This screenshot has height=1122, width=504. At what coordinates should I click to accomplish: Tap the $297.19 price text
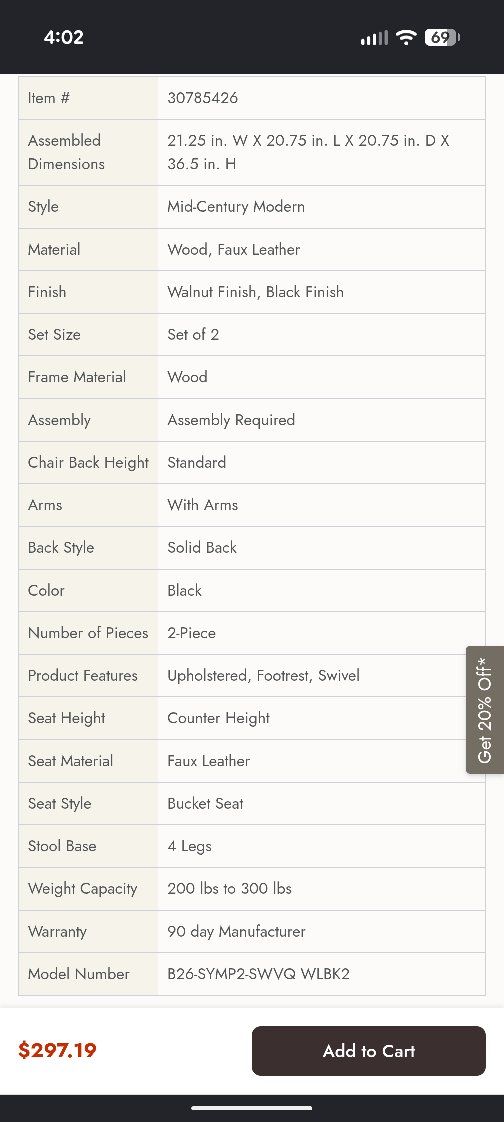pyautogui.click(x=57, y=1050)
